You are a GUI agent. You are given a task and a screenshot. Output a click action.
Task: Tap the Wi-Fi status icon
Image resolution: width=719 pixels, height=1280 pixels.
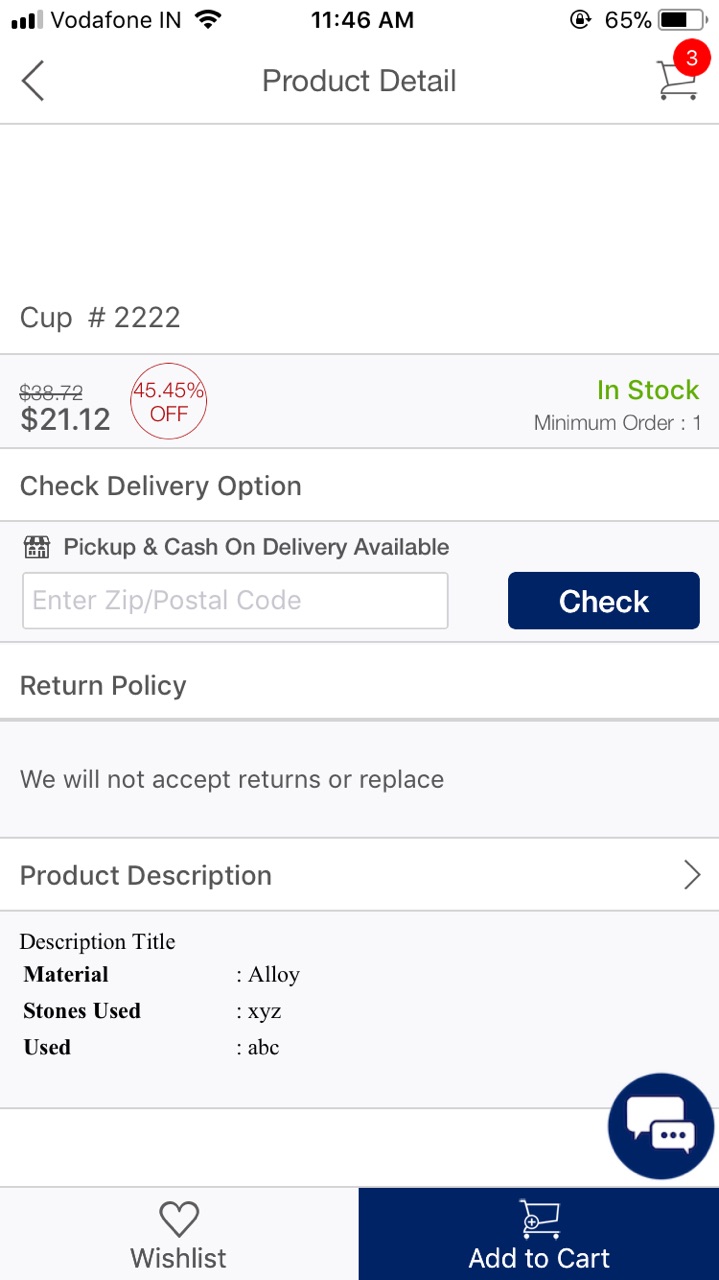click(x=208, y=19)
